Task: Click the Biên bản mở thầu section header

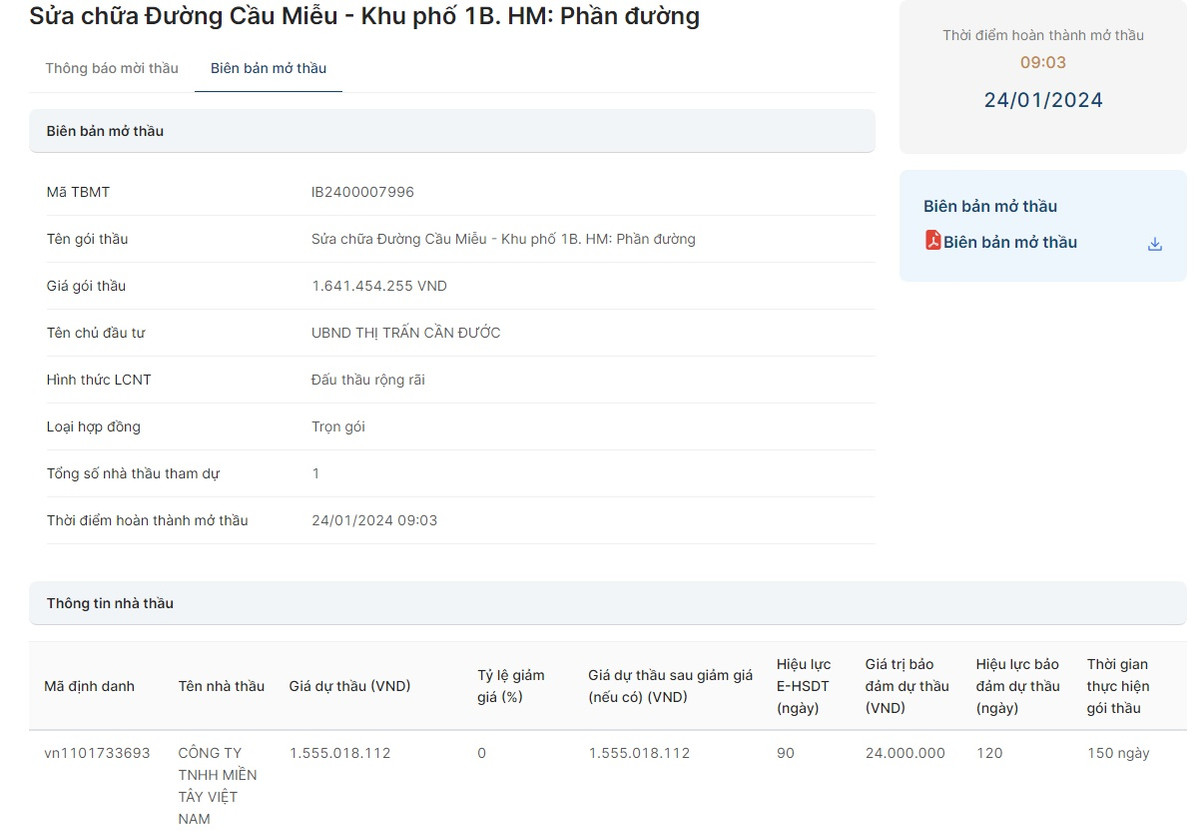Action: pos(105,131)
